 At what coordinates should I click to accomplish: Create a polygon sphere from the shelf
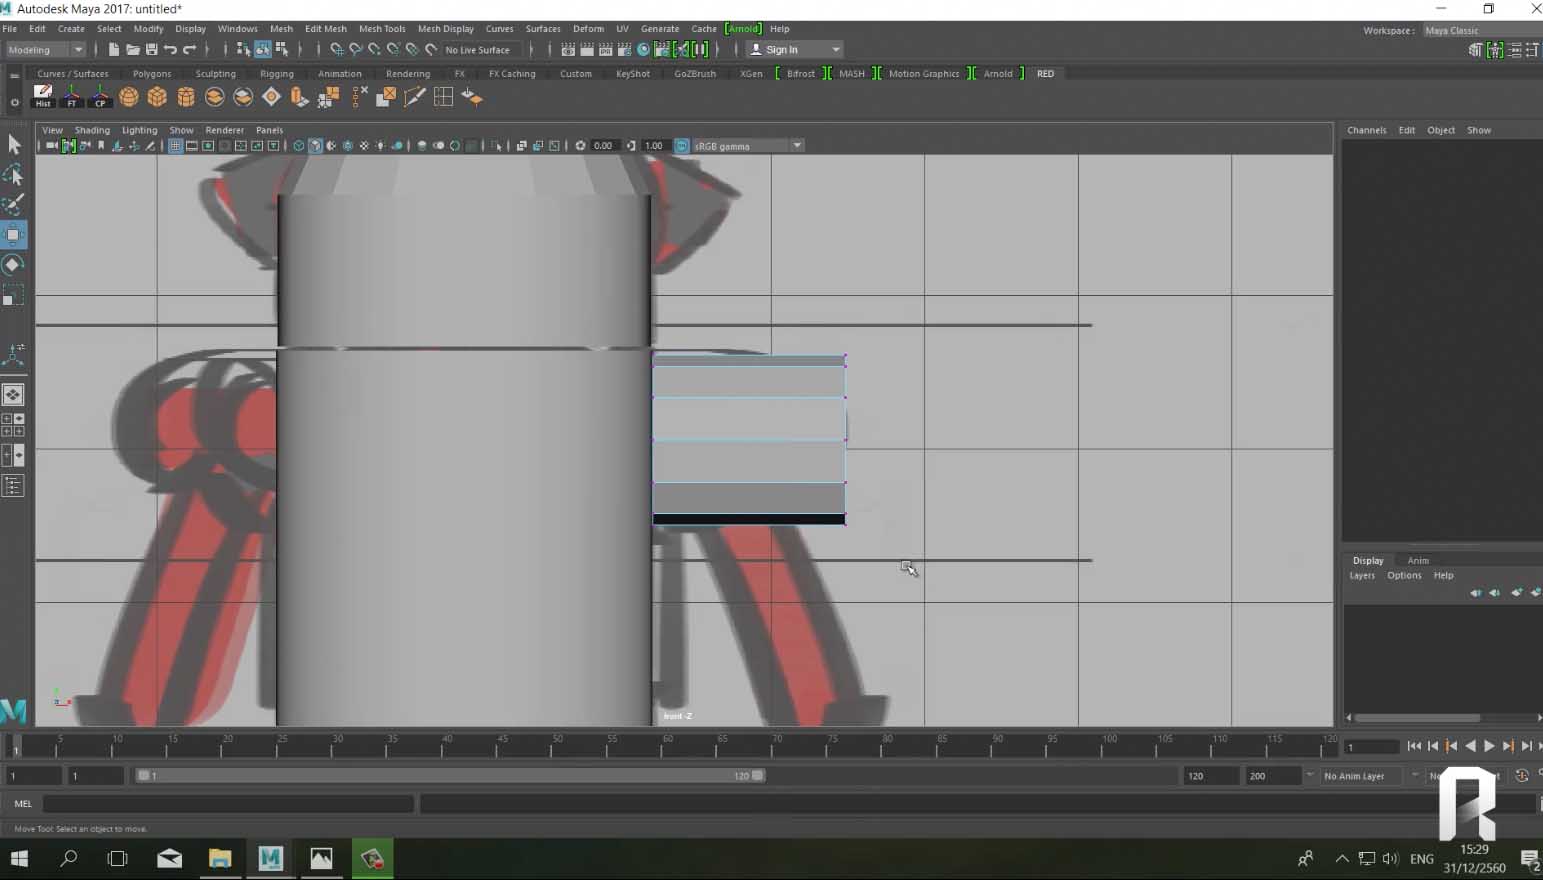(x=129, y=97)
